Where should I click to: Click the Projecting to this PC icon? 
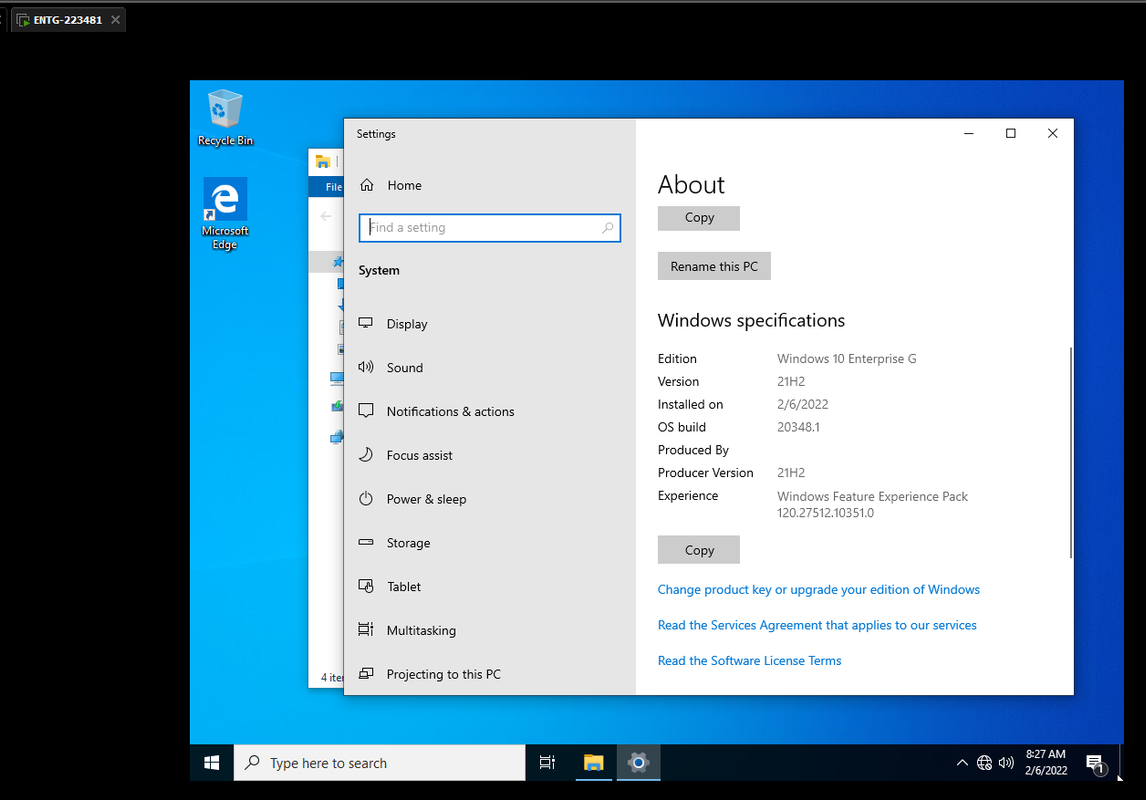click(366, 674)
